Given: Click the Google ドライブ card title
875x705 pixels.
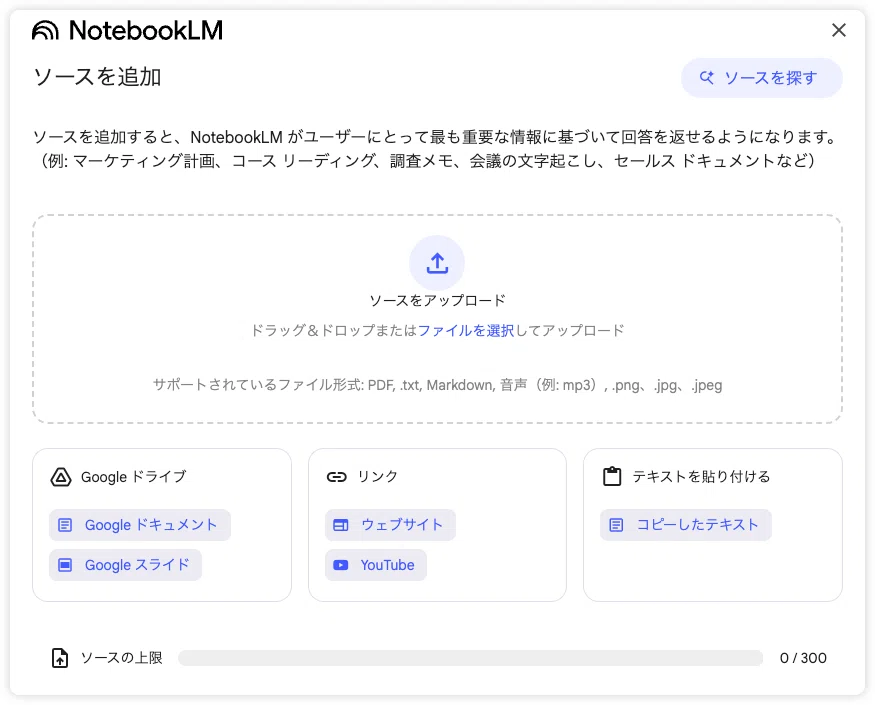Looking at the screenshot, I should pyautogui.click(x=133, y=477).
